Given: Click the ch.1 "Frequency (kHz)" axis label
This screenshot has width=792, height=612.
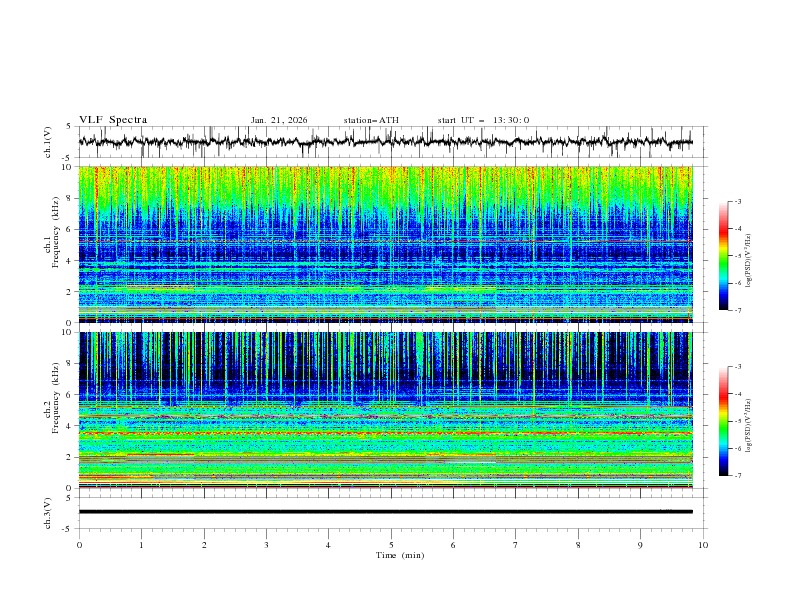Looking at the screenshot, I should [56, 233].
